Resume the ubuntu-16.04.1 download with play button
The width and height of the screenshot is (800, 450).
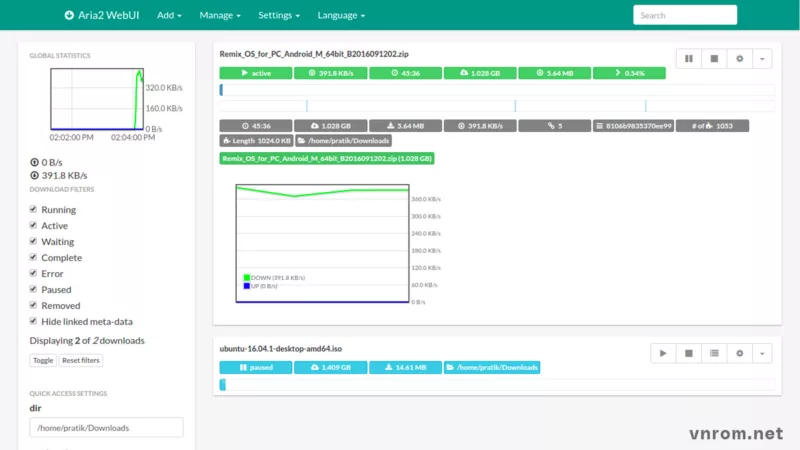pos(663,353)
